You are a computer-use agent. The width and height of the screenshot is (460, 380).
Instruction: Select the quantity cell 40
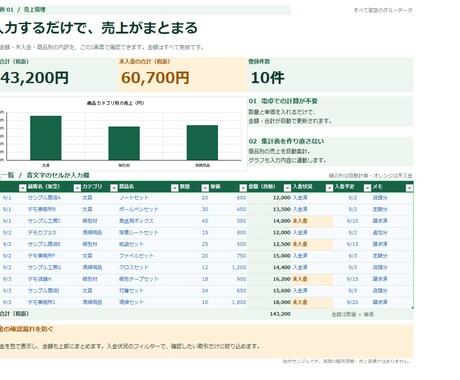tap(205, 221)
